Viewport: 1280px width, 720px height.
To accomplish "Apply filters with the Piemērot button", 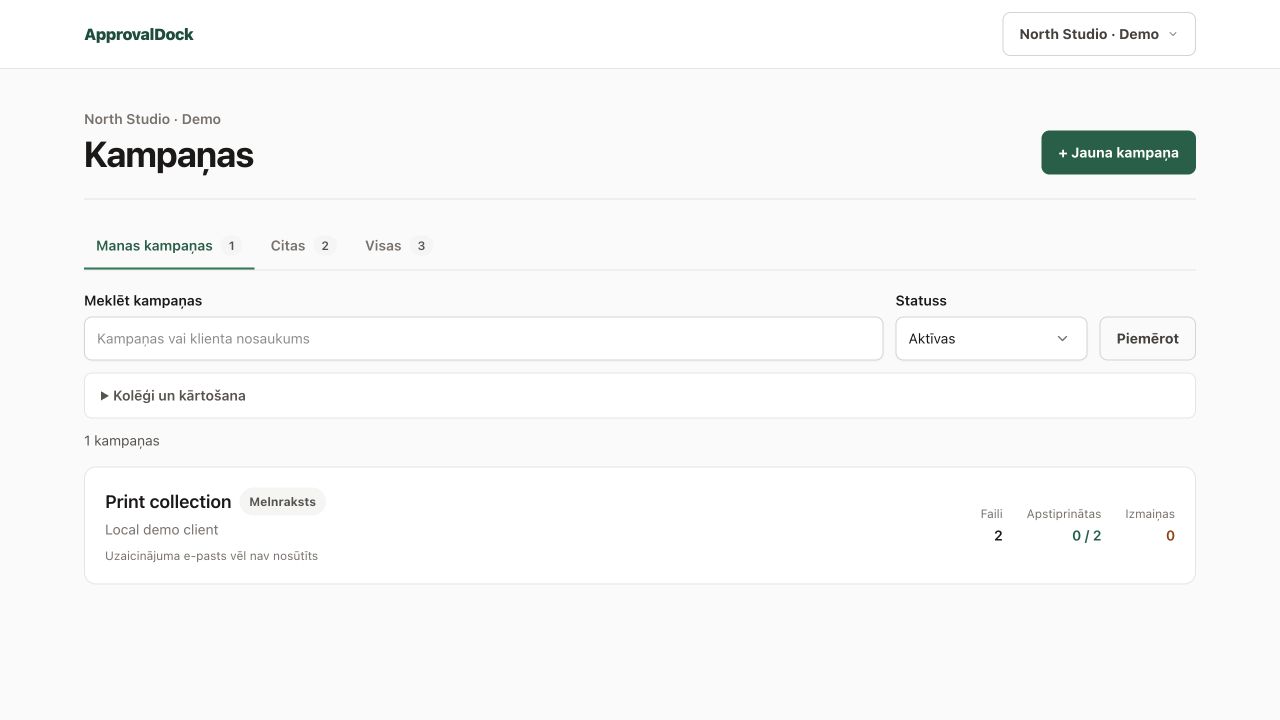I will [x=1147, y=339].
